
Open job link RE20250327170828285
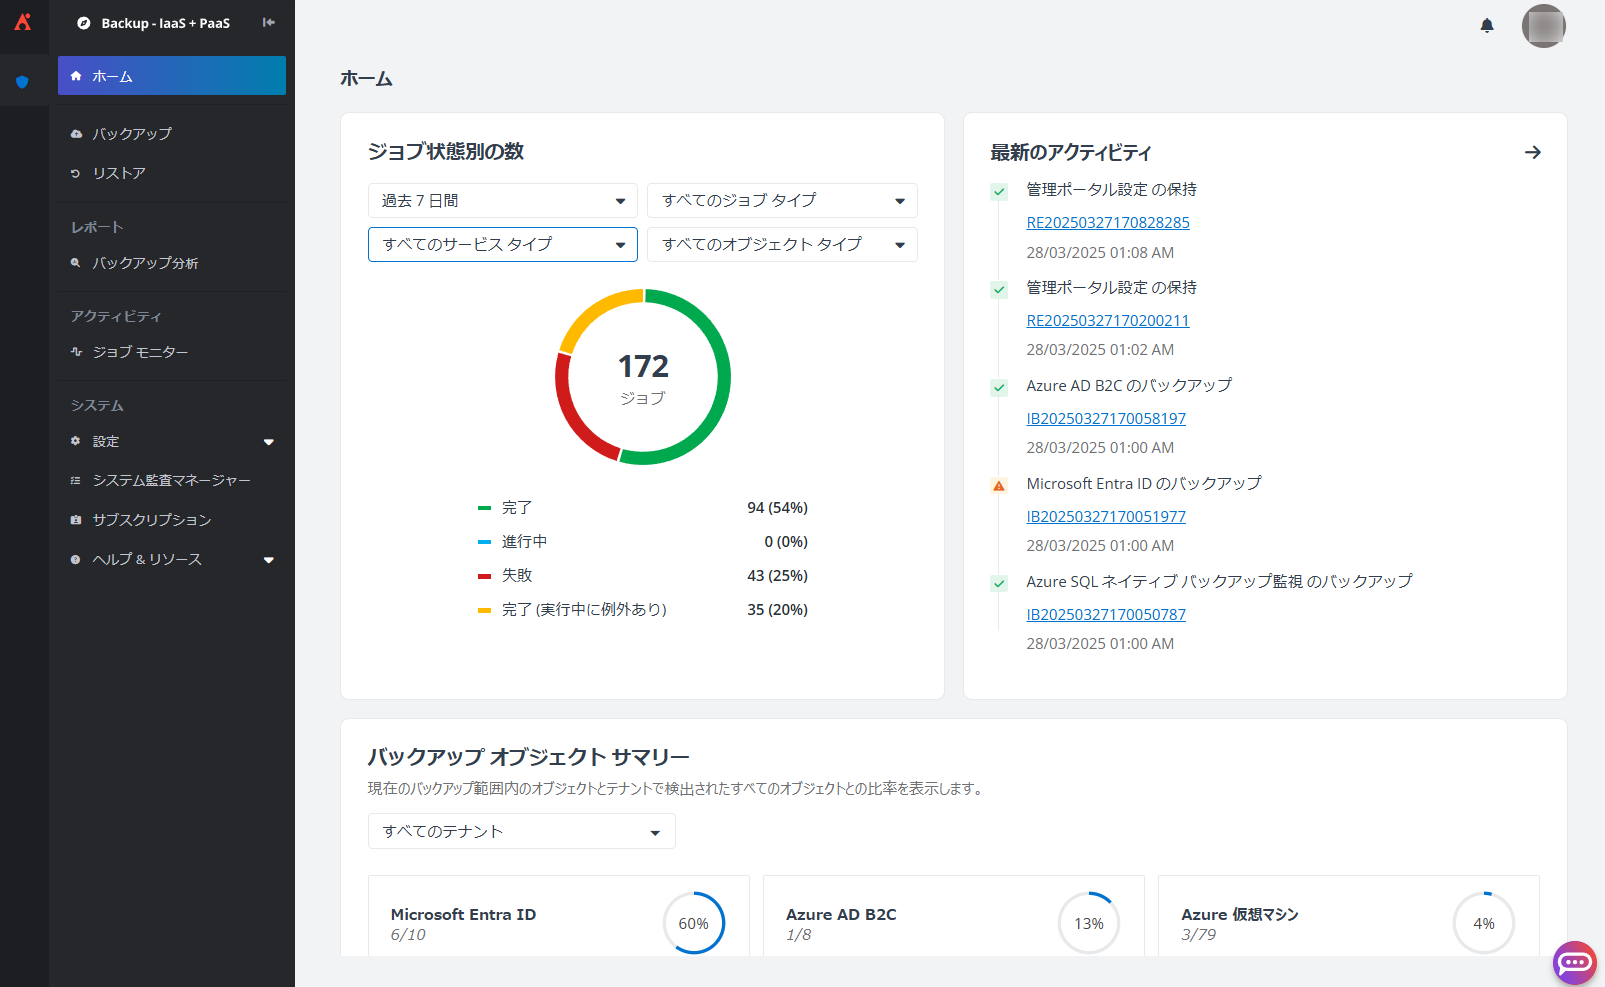(x=1108, y=223)
